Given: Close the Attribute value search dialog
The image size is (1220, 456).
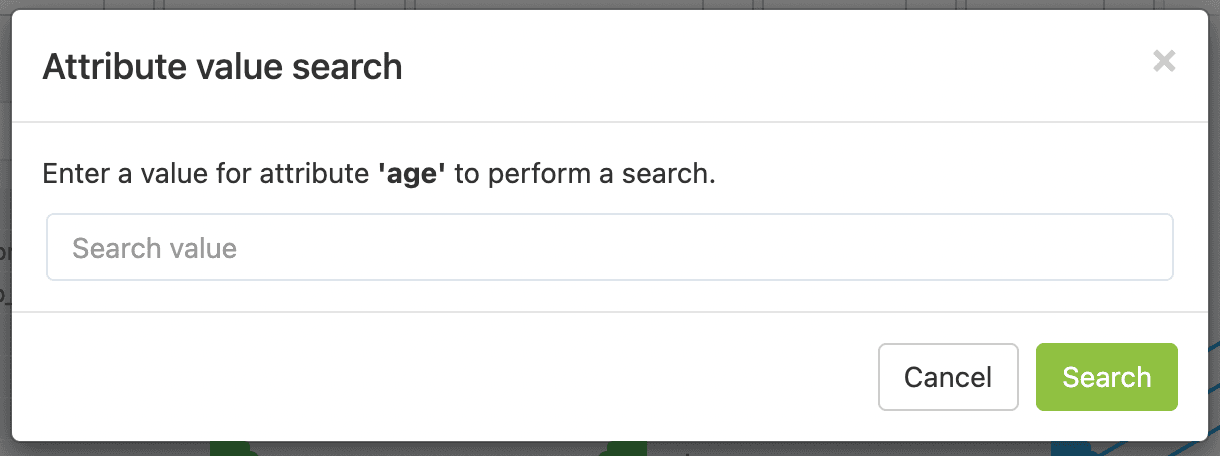Looking at the screenshot, I should tap(1163, 62).
